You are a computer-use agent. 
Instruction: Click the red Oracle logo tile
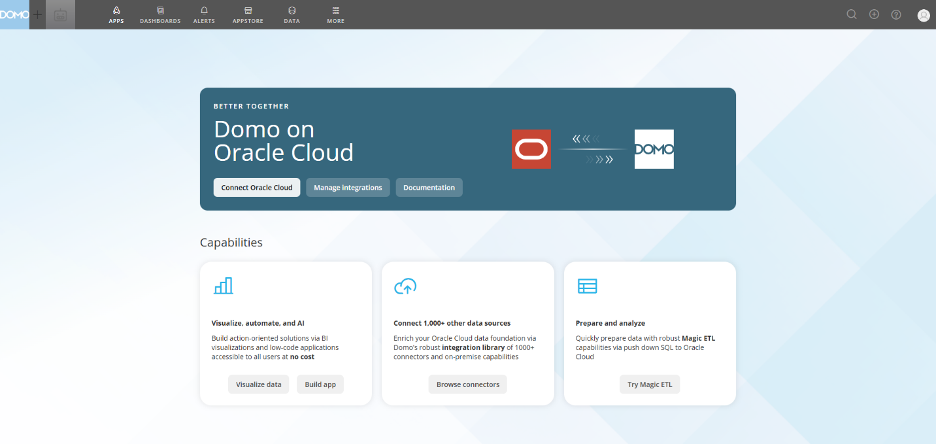click(531, 149)
